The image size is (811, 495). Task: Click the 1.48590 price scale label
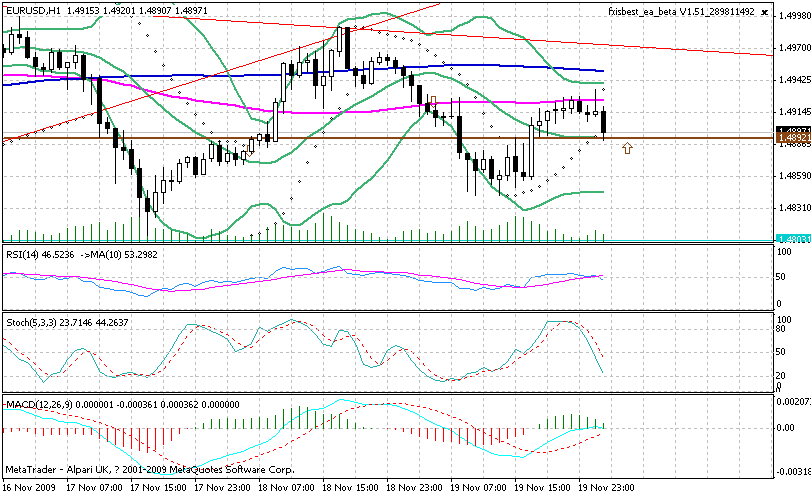click(x=794, y=176)
